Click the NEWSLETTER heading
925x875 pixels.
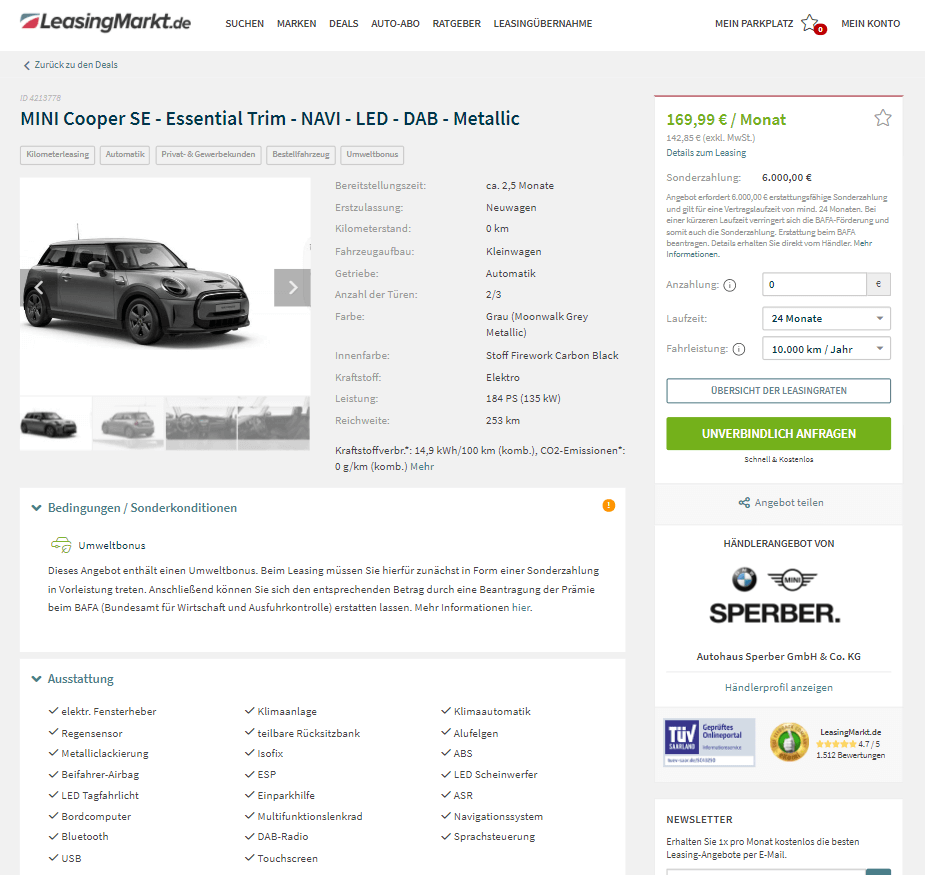click(x=699, y=820)
